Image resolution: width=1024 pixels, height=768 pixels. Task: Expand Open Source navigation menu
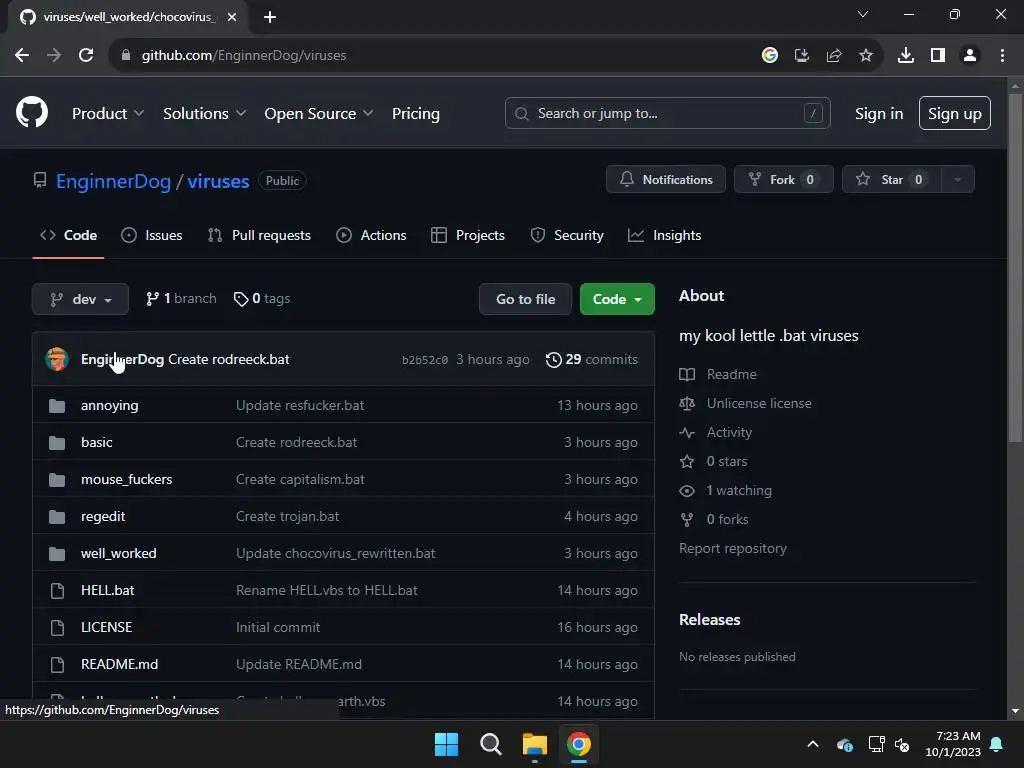pyautogui.click(x=319, y=114)
